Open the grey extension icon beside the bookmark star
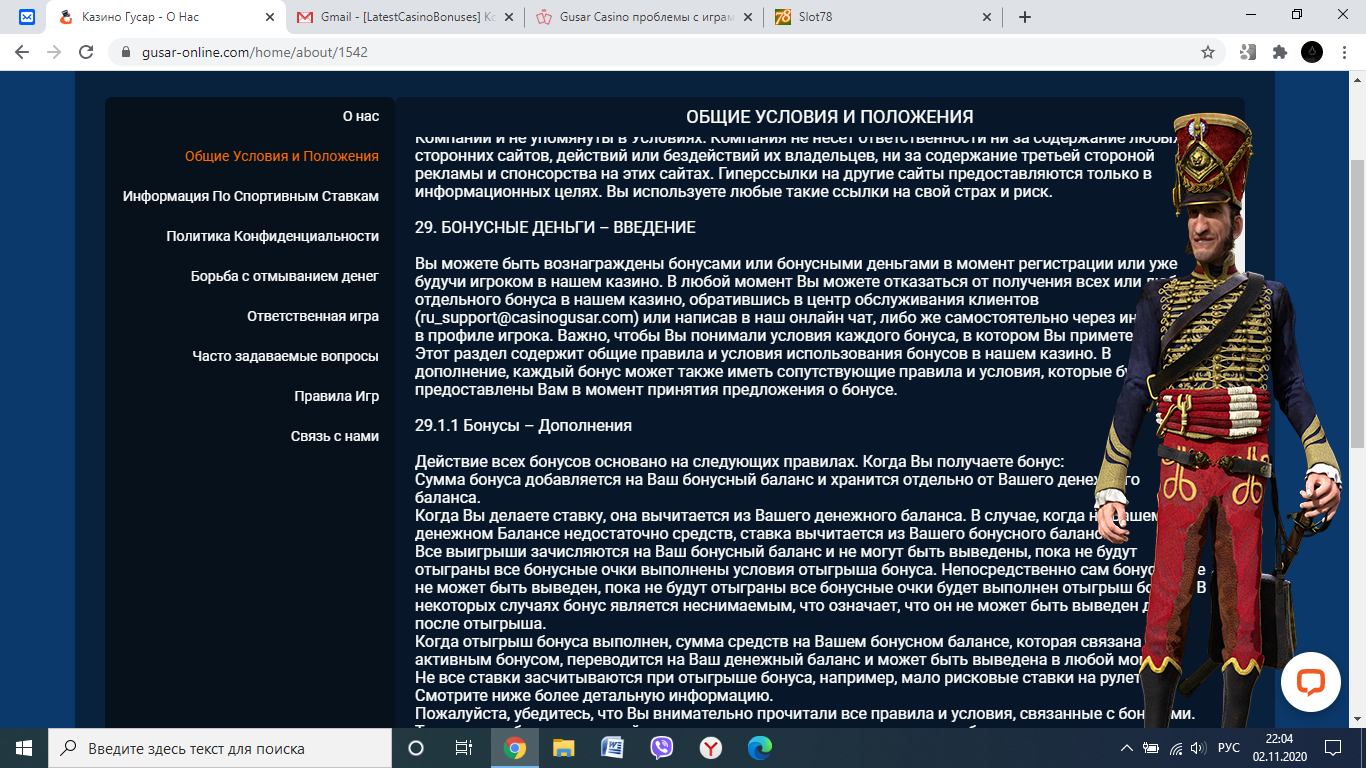Screen dimensions: 1366x768 (1247, 52)
